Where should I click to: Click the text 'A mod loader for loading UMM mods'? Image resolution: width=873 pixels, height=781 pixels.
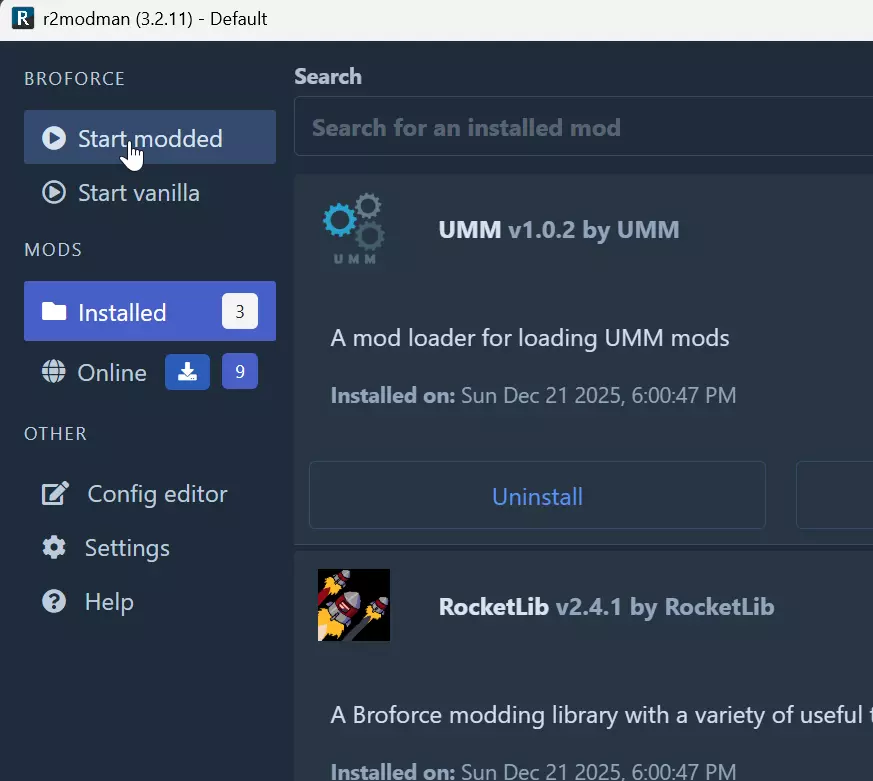click(529, 338)
